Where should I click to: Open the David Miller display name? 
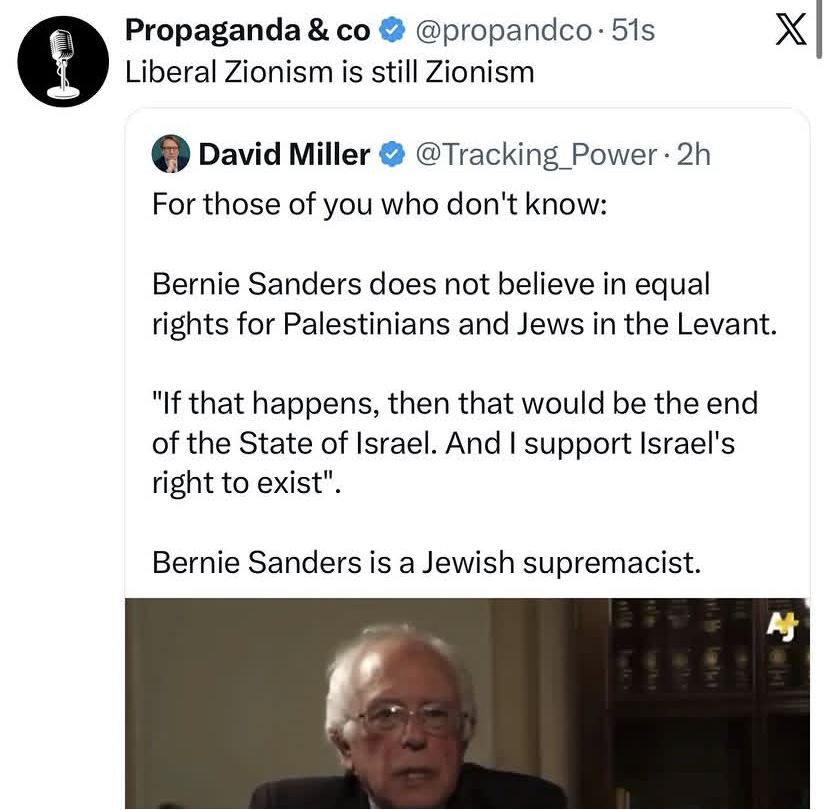tap(284, 155)
